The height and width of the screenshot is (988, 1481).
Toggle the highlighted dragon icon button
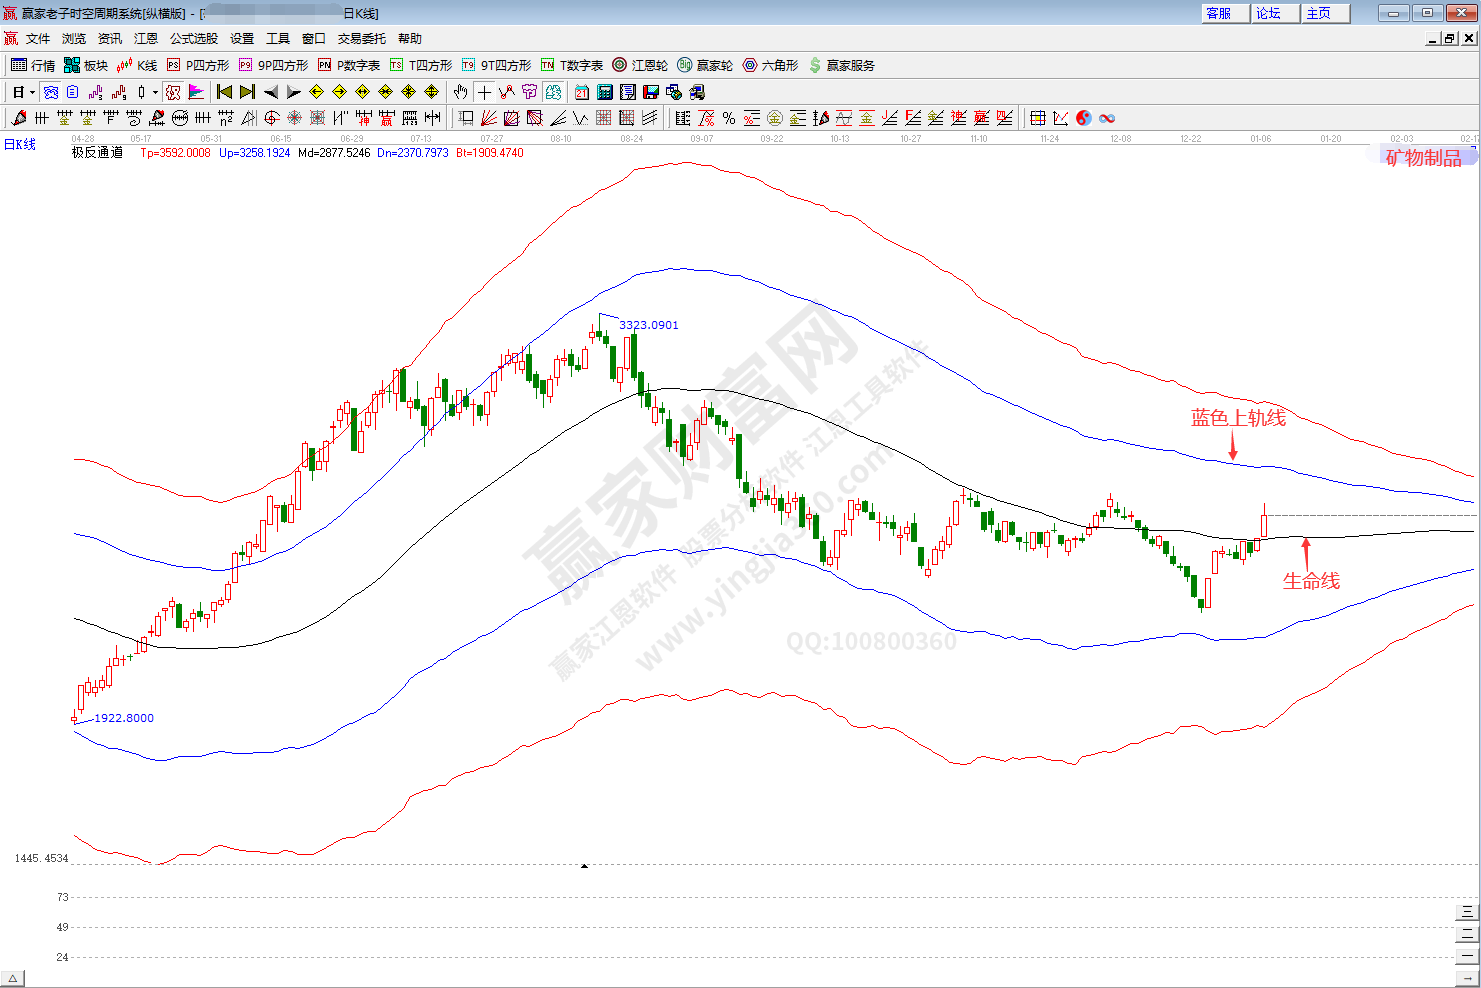pos(173,92)
